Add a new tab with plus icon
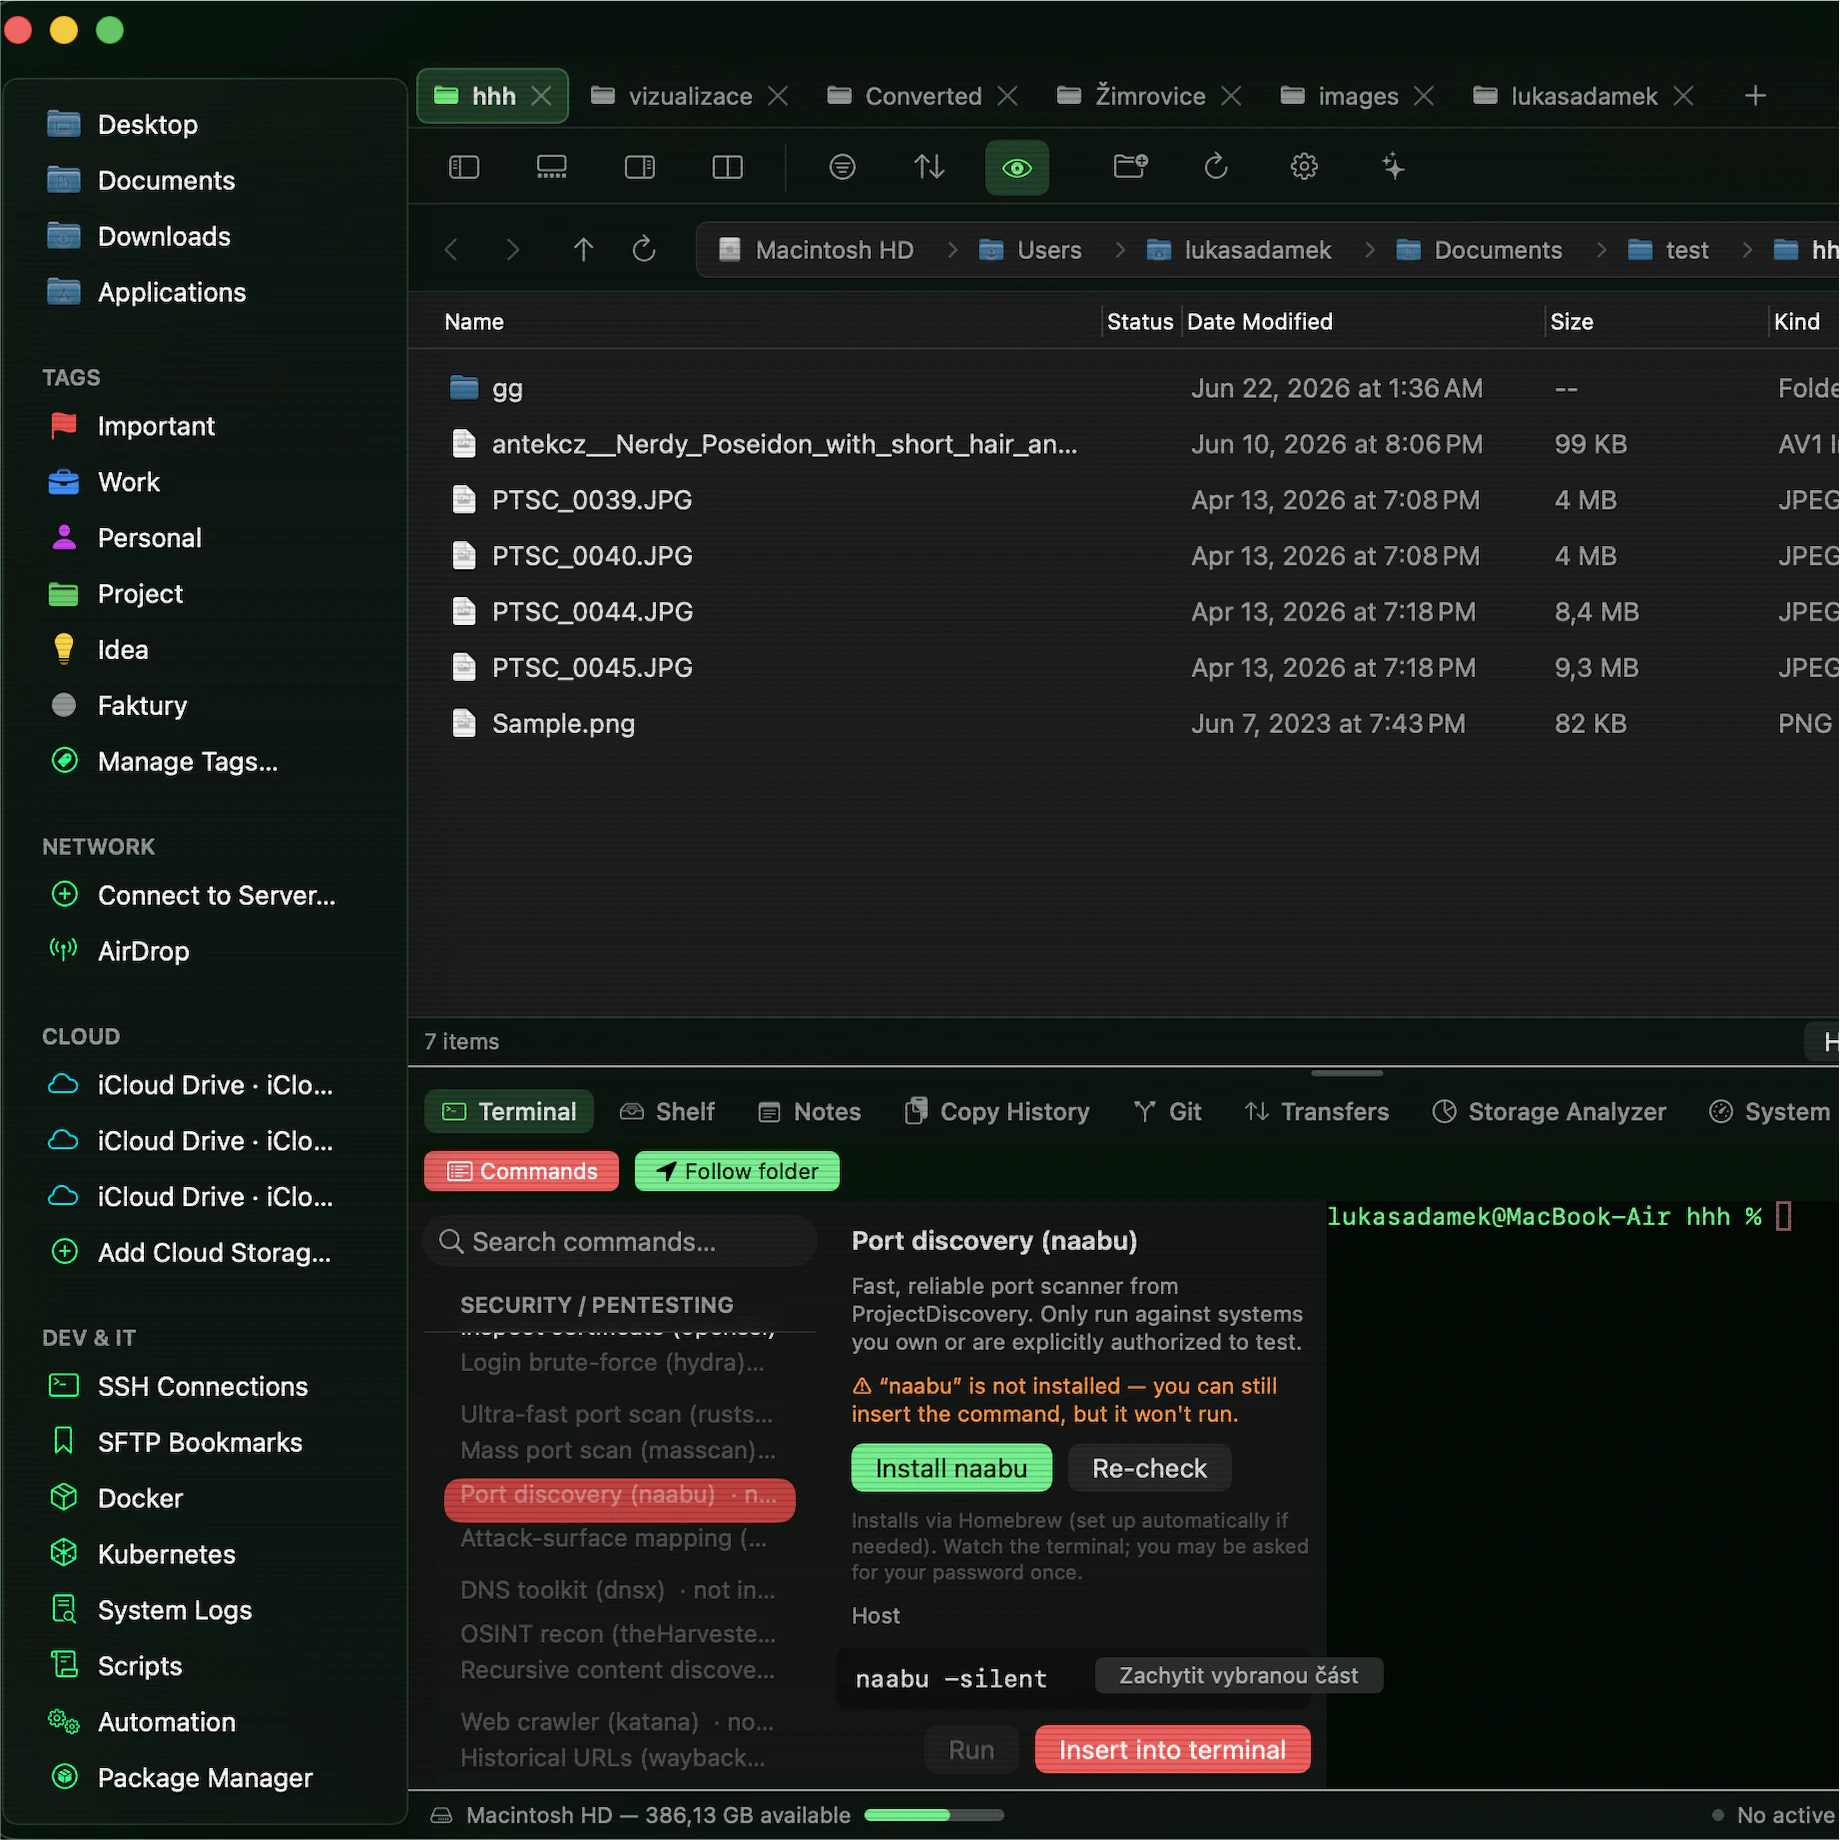1840x1840 pixels. point(1755,96)
